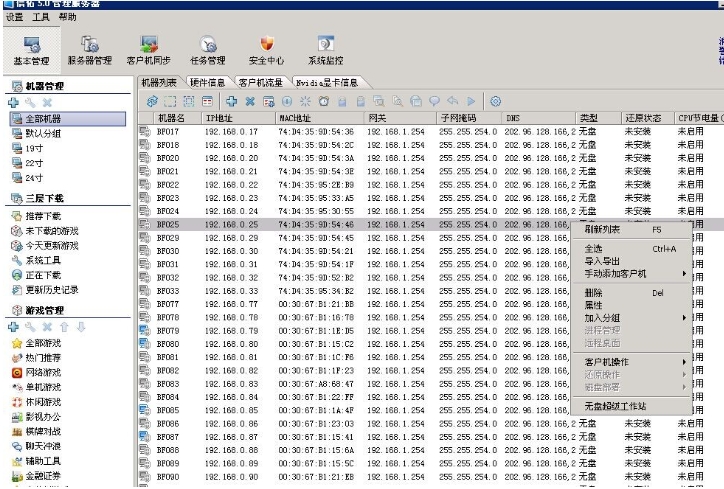Select 全部机器 in the sidebar
Viewport: 724px width, 489px height.
coord(68,119)
